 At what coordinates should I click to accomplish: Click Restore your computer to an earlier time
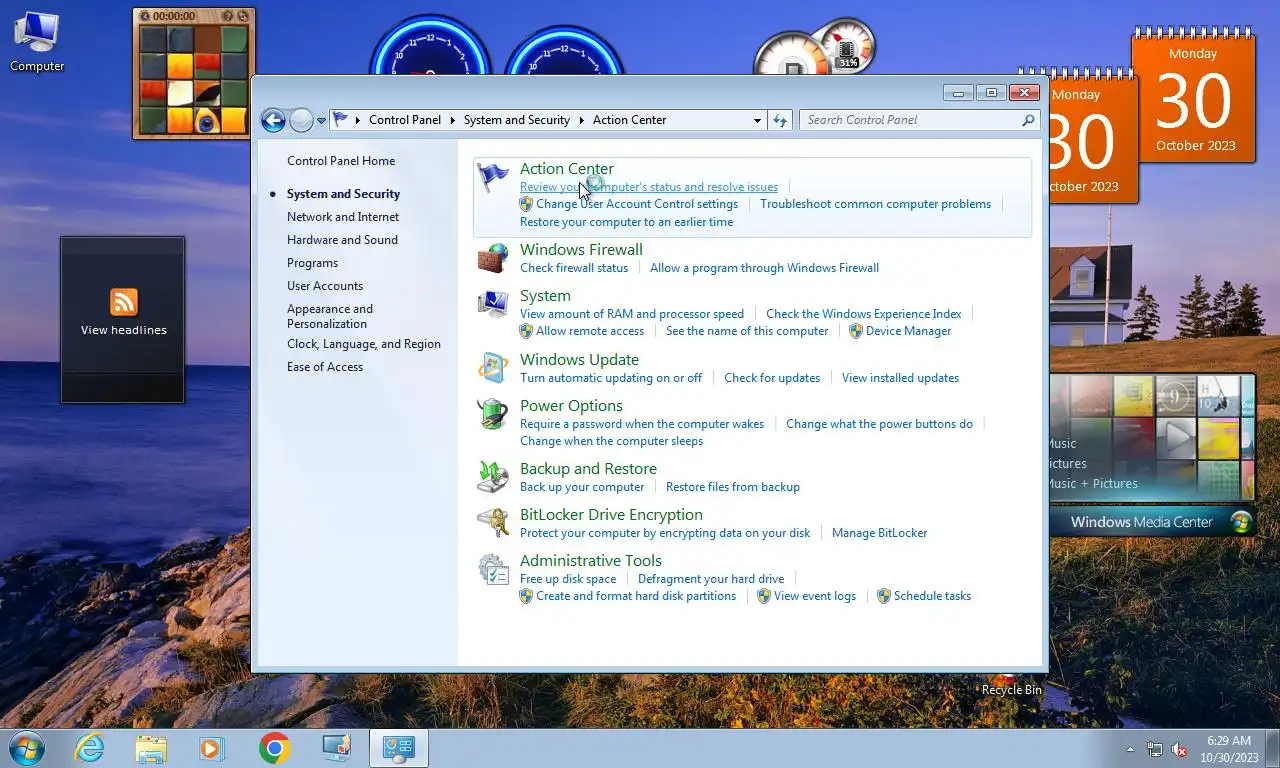pos(626,222)
